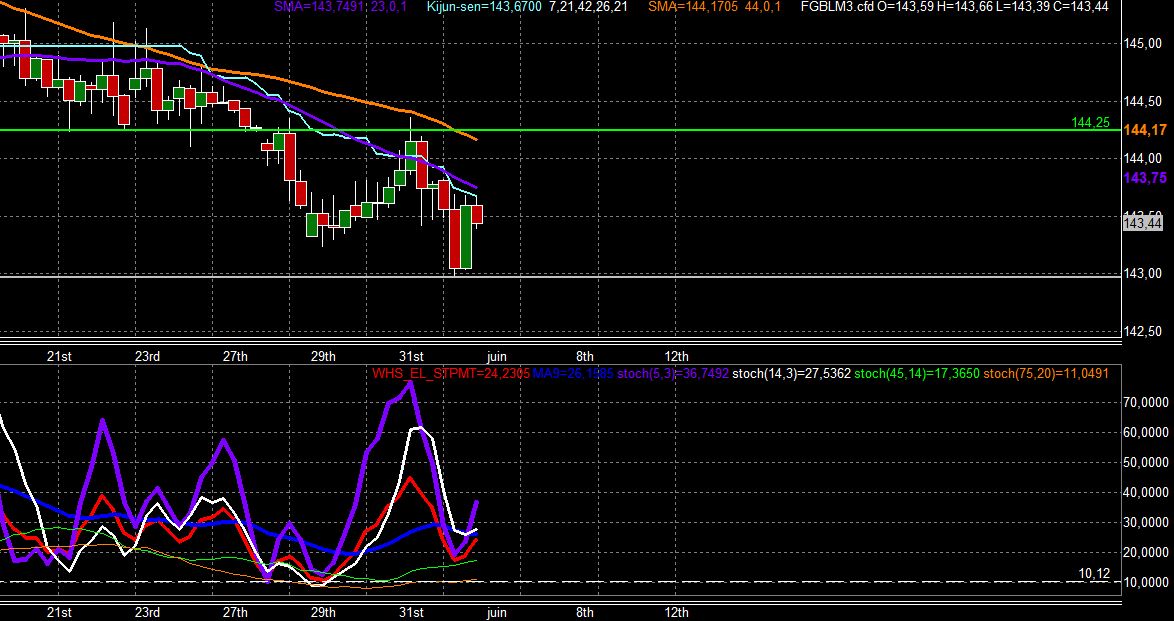Screen dimensions: 1174x621
Task: Click the 21st date under the oscillator panel
Action: (59, 612)
